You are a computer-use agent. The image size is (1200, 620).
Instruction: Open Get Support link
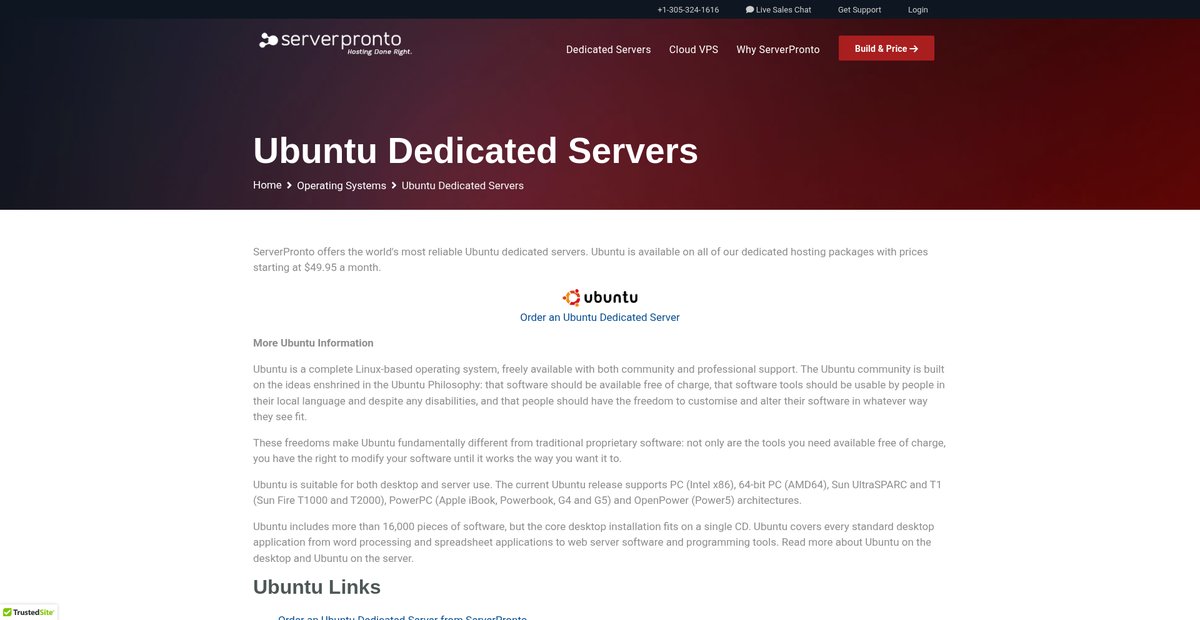click(860, 10)
